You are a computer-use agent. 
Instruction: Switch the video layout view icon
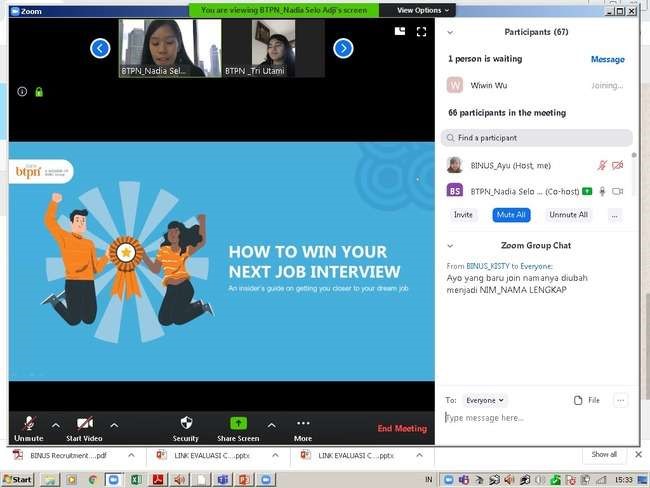(x=400, y=31)
